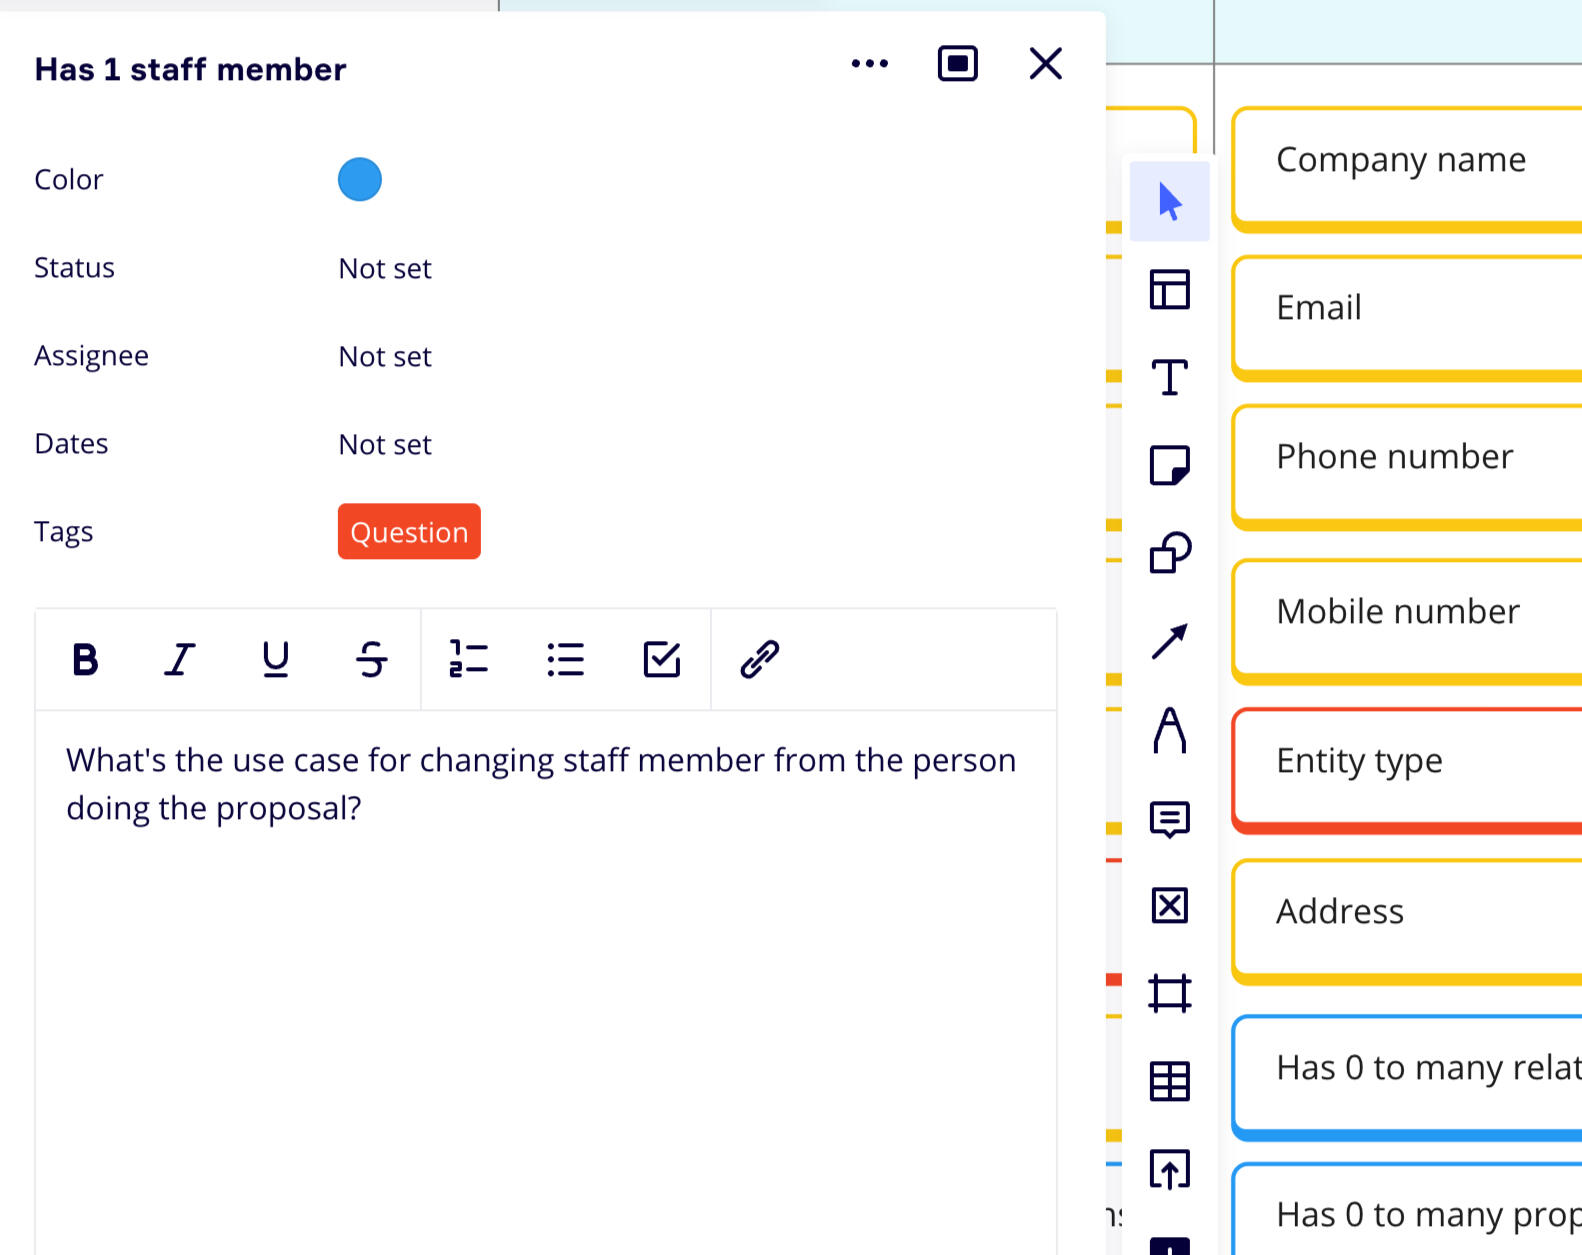The image size is (1582, 1255).
Task: Open the Assignee field selector
Action: pyautogui.click(x=385, y=357)
